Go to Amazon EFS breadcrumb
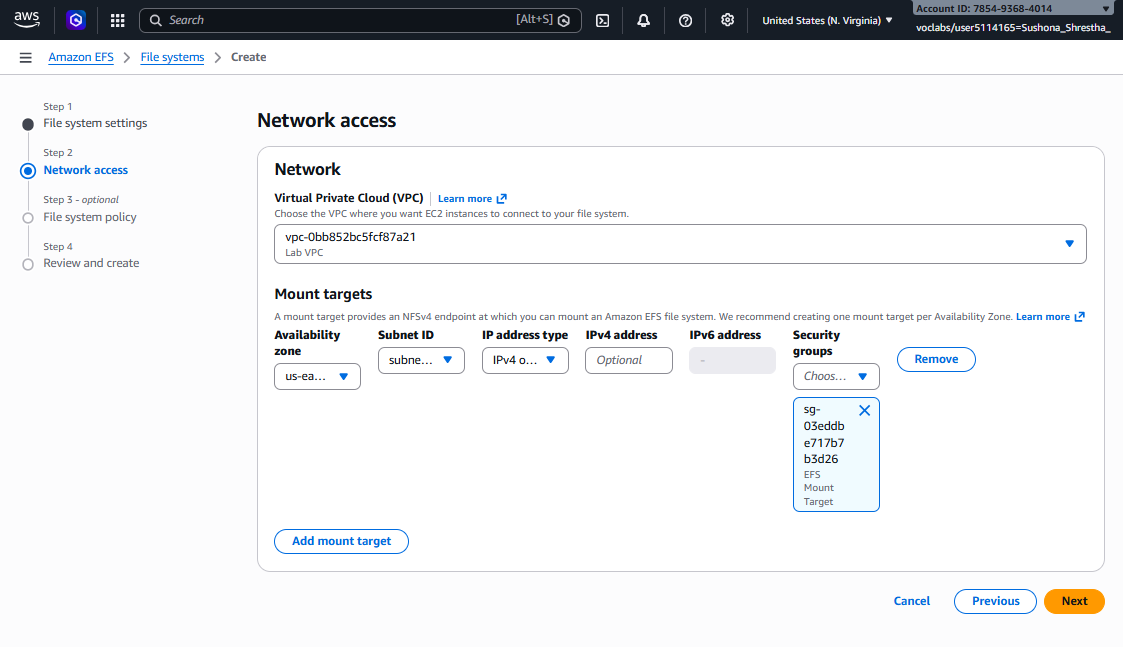1123x647 pixels. tap(81, 57)
